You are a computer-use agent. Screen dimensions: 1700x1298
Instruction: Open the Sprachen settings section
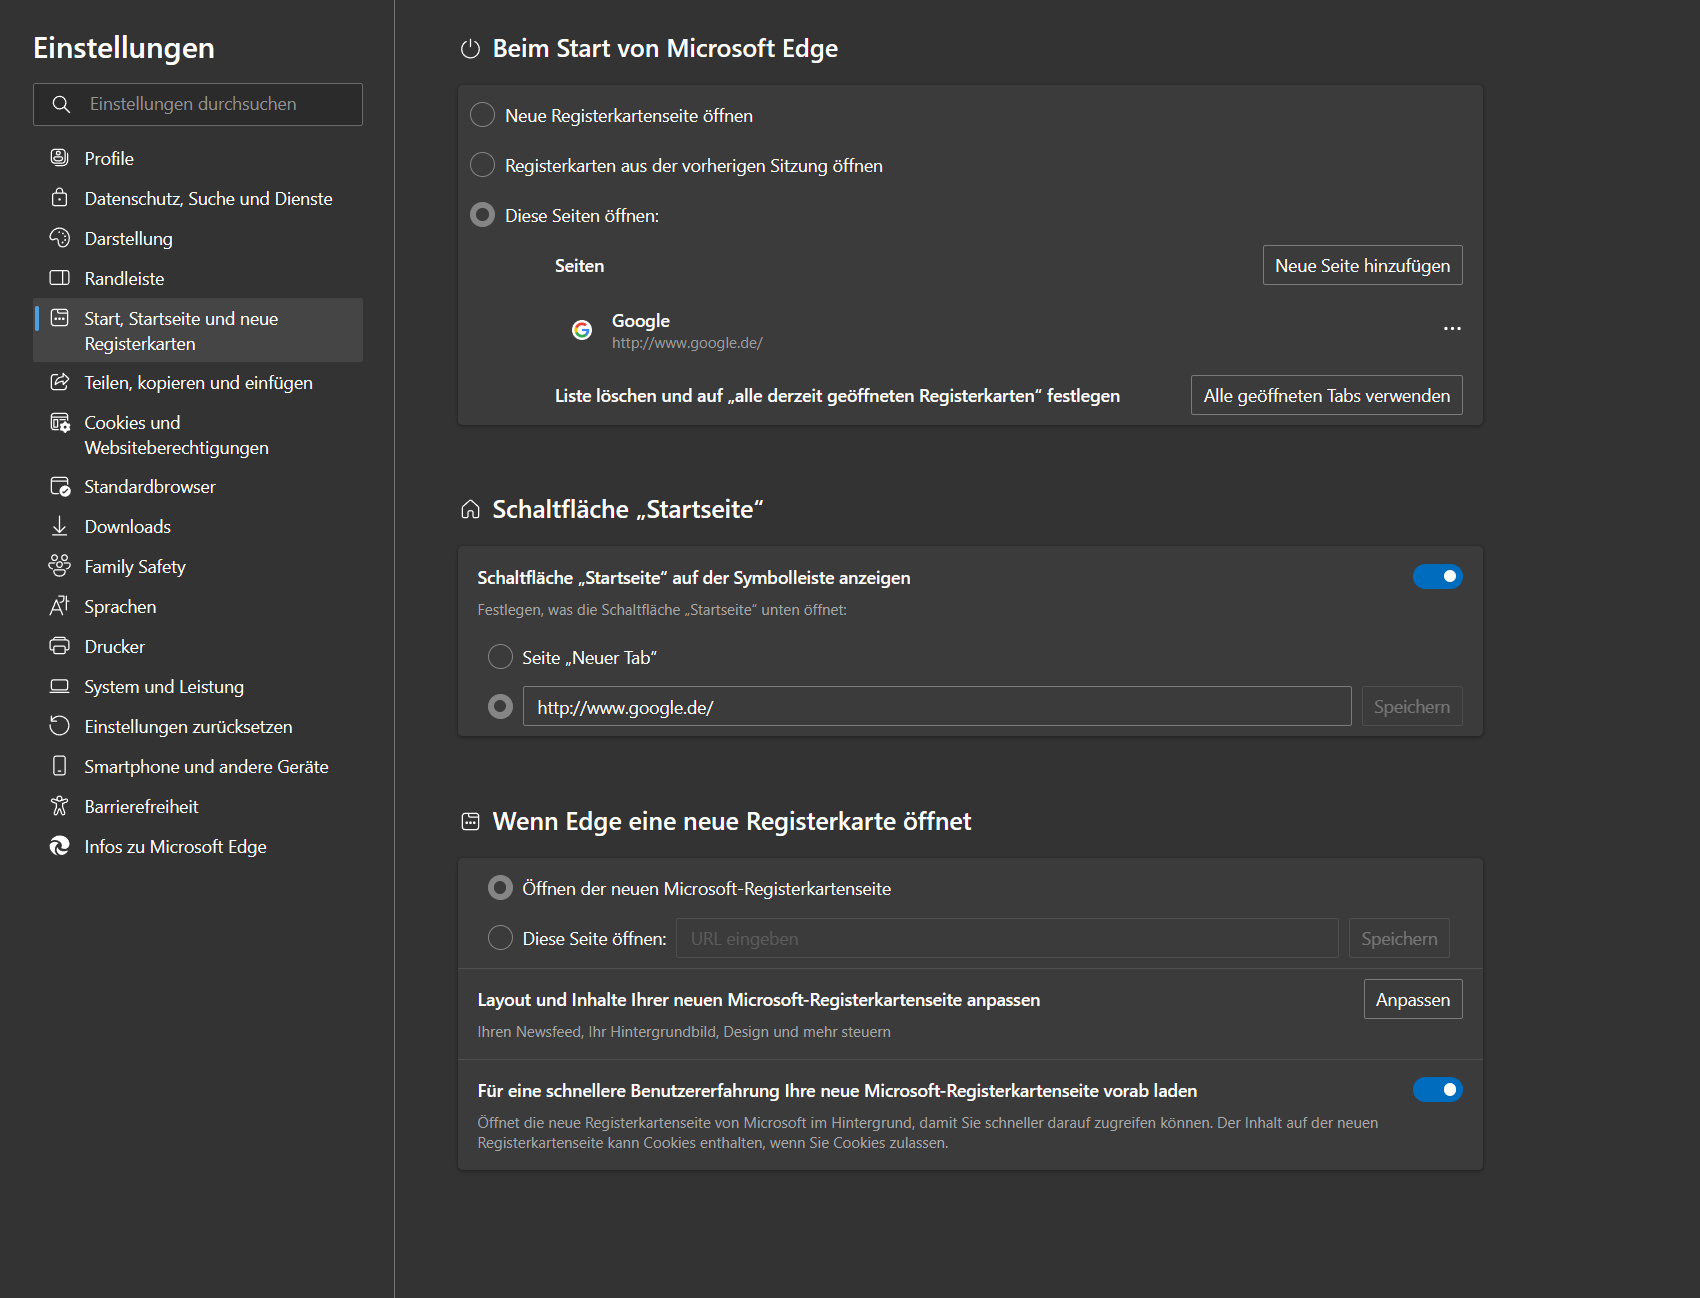tap(120, 607)
